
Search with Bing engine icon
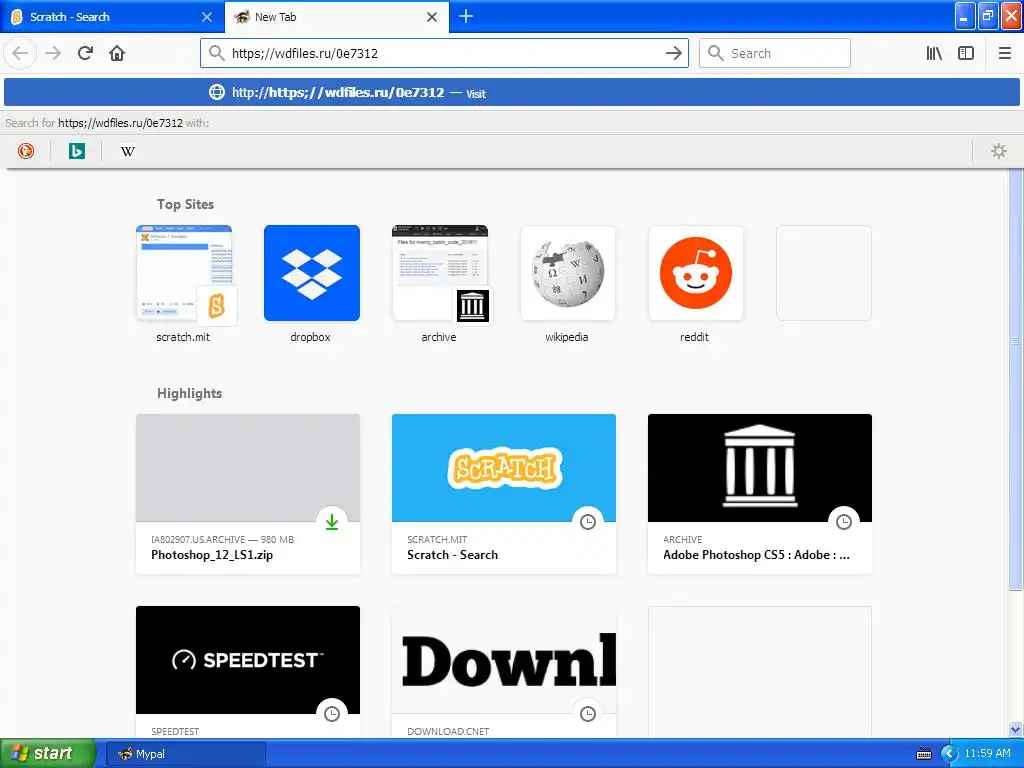pyautogui.click(x=76, y=151)
